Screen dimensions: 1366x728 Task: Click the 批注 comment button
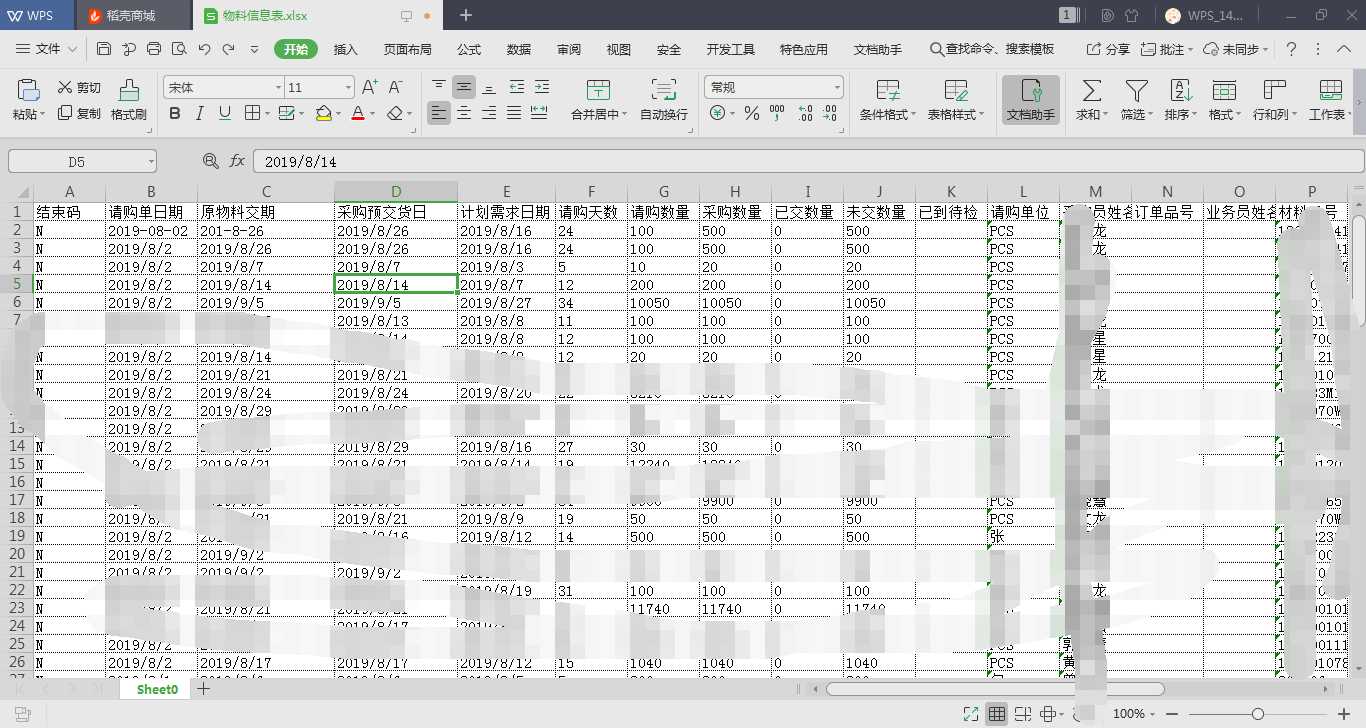coord(1166,49)
